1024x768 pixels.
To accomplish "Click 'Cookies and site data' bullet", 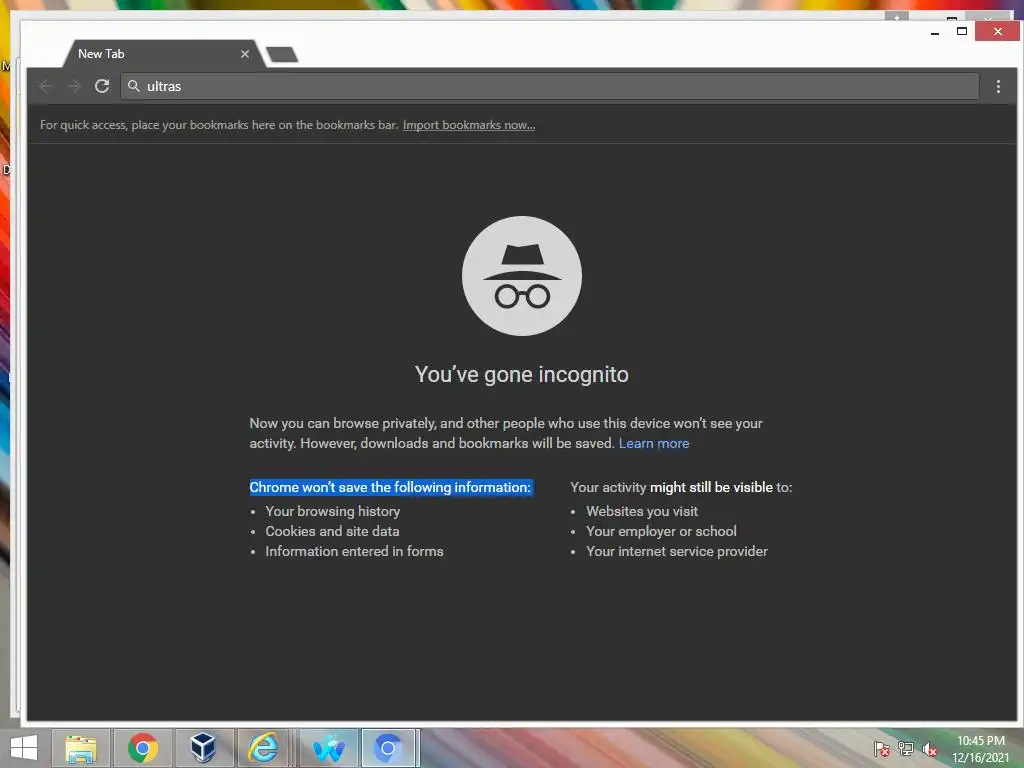I will [332, 531].
